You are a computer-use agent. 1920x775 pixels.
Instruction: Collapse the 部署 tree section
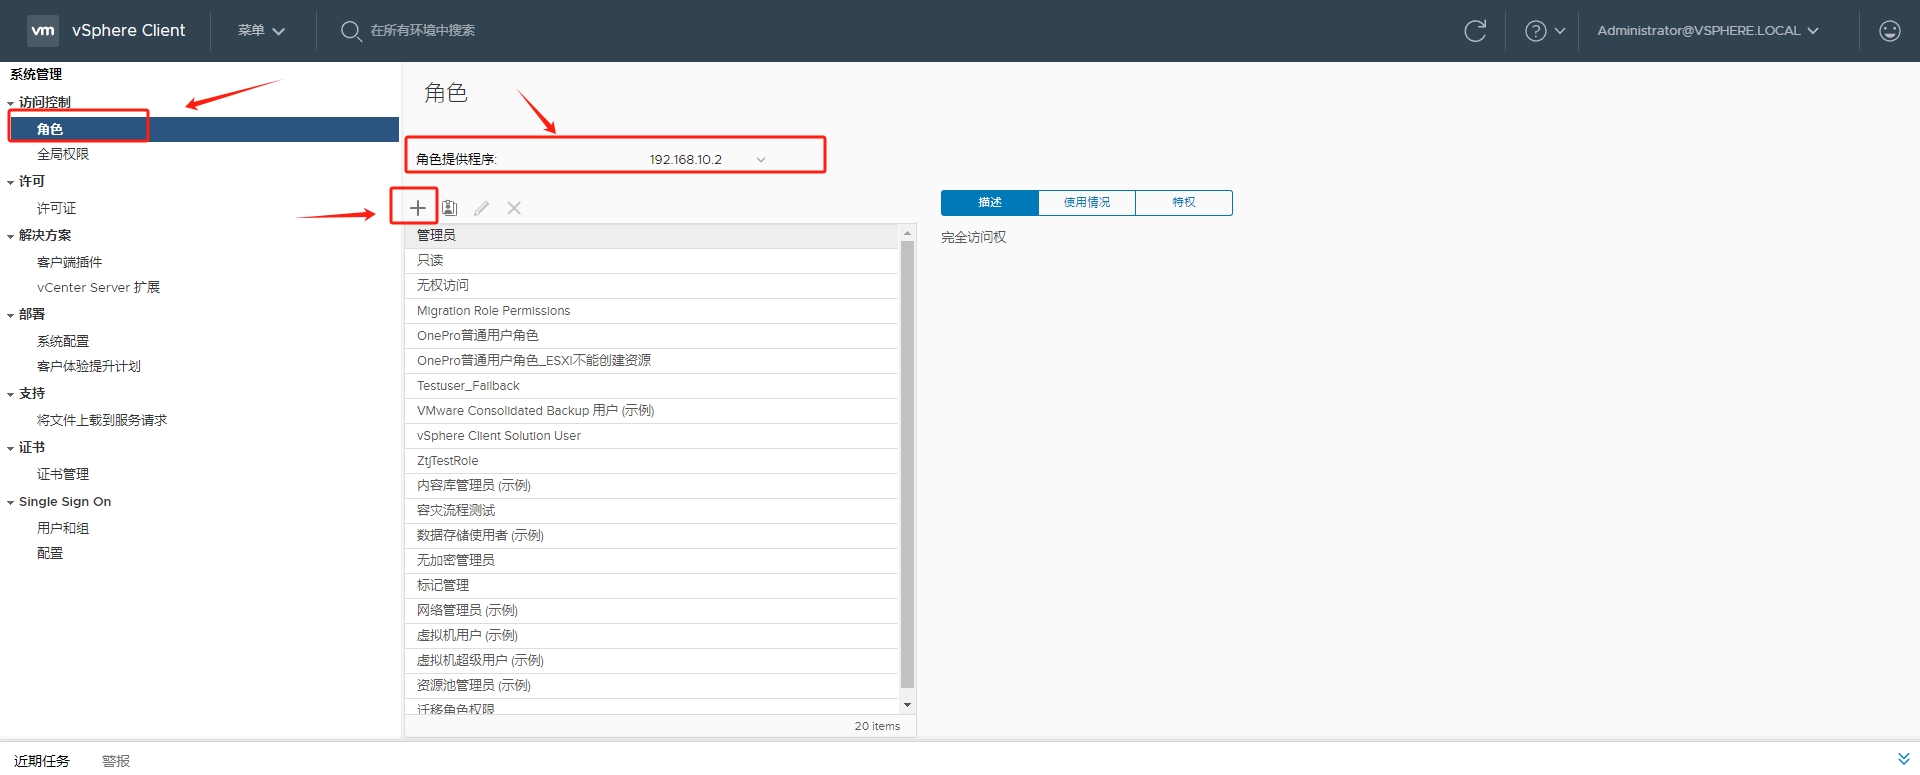[11, 315]
